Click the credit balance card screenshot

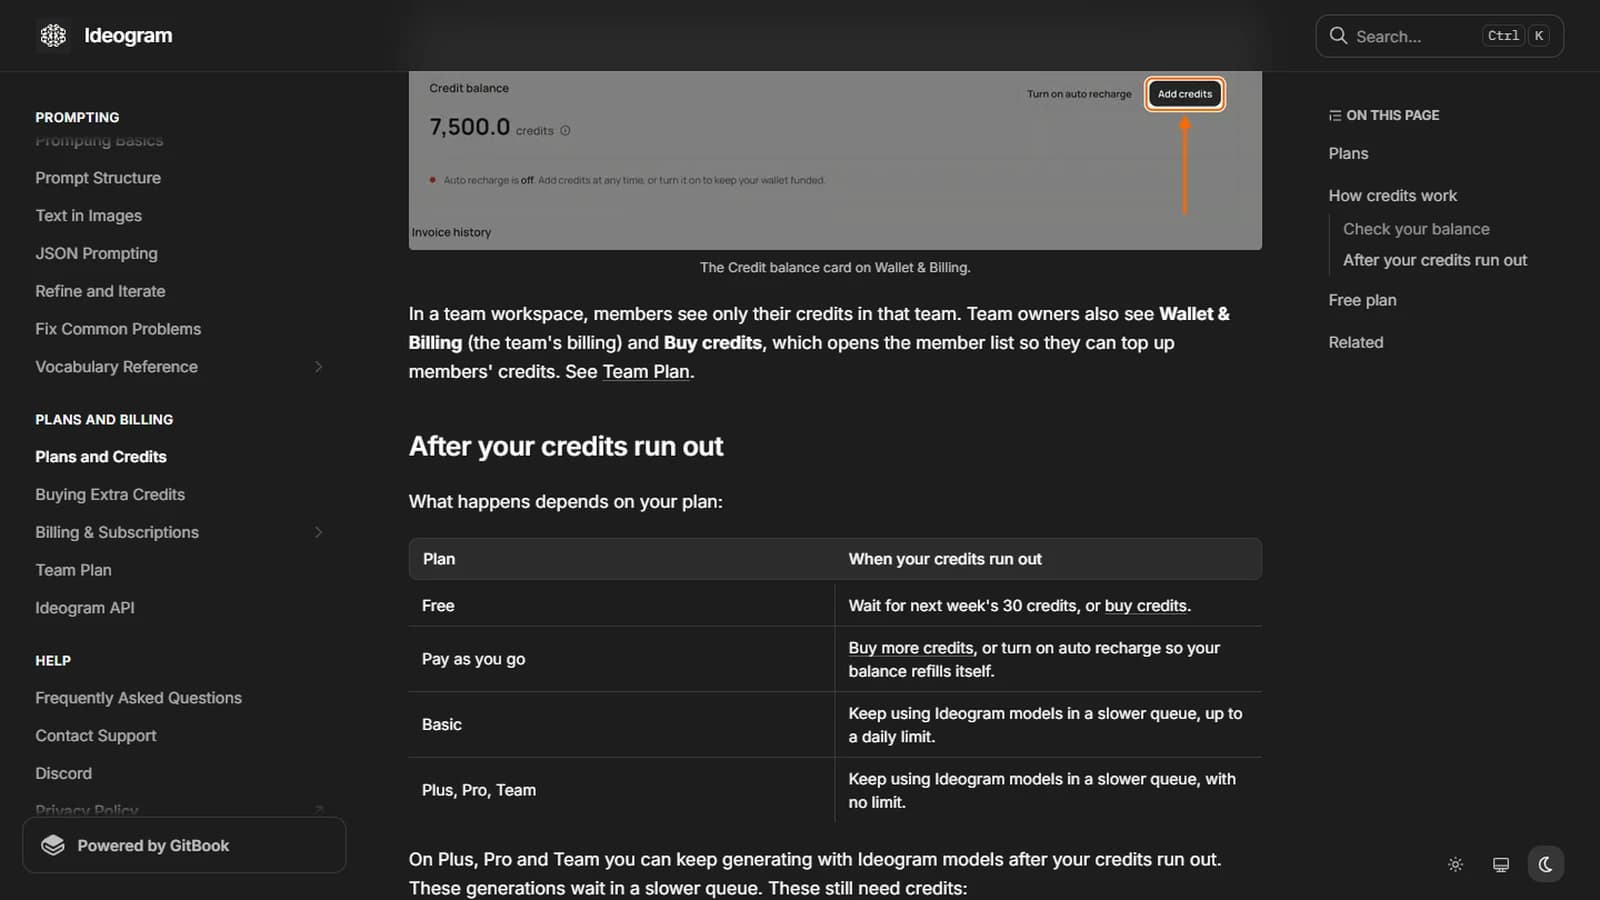tap(835, 160)
